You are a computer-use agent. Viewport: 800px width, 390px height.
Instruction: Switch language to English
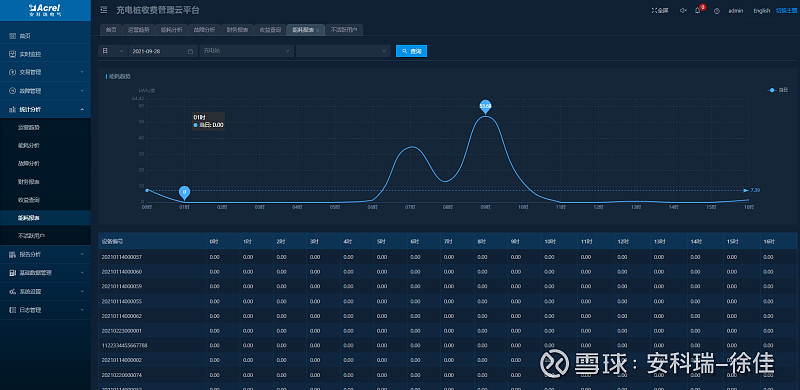[762, 11]
